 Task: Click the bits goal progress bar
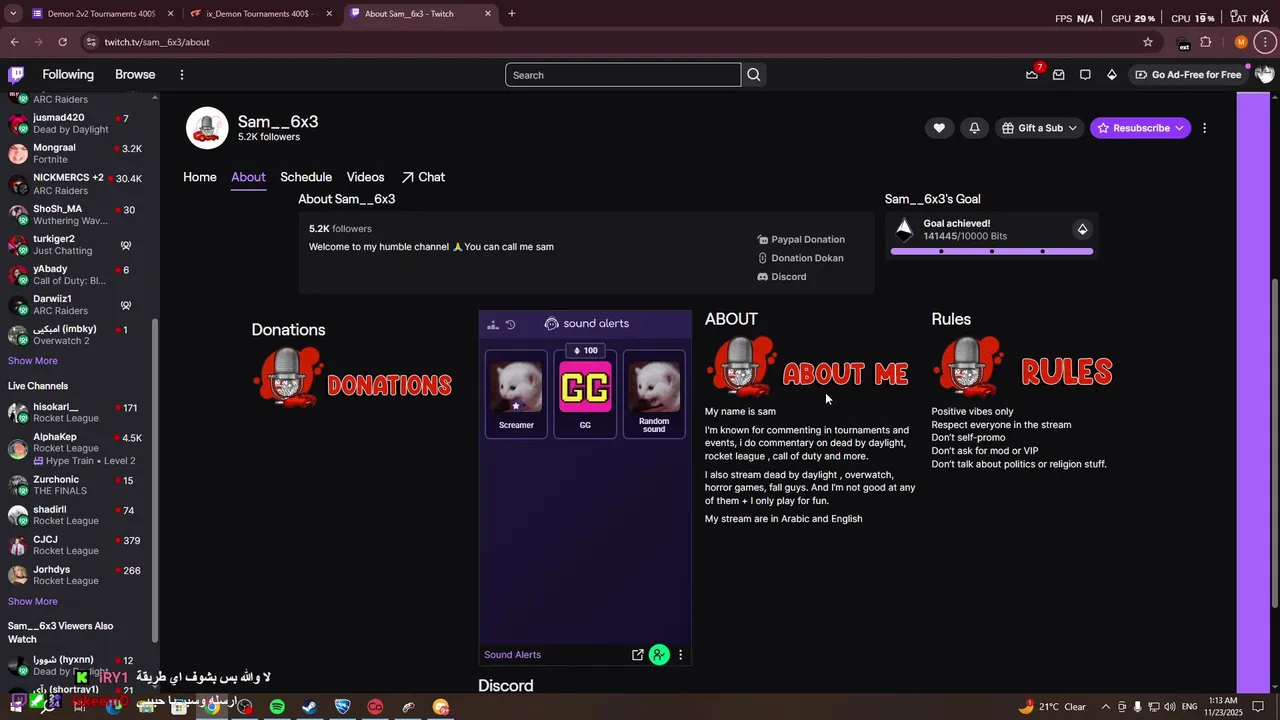992,252
